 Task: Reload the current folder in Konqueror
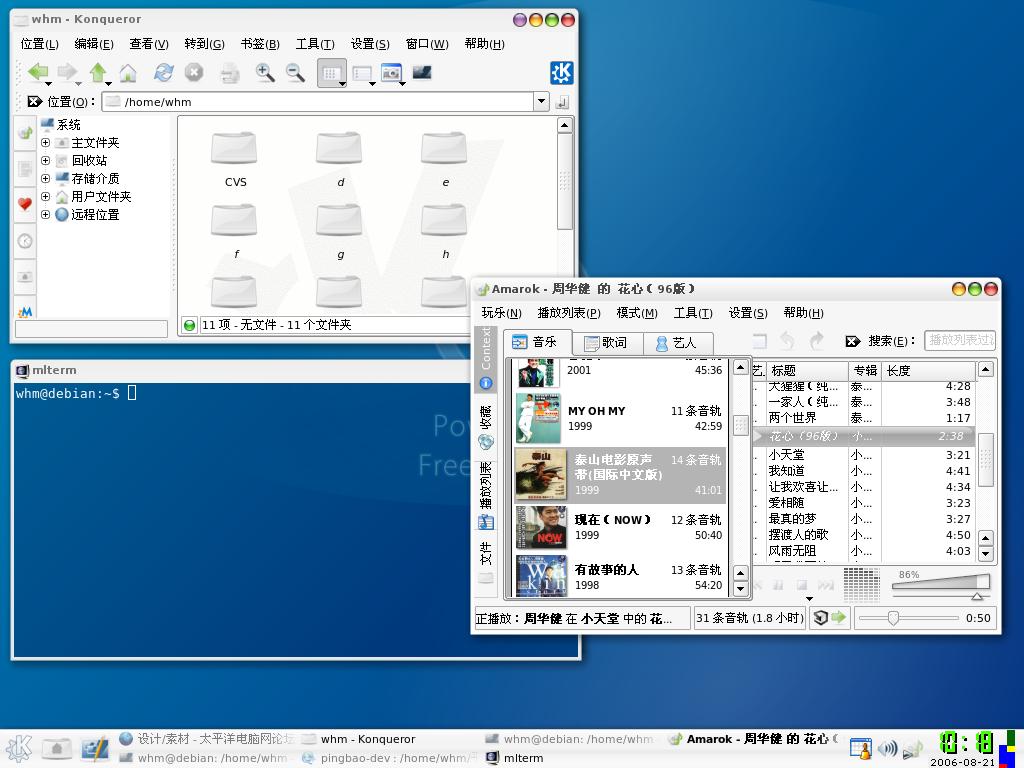pyautogui.click(x=163, y=72)
